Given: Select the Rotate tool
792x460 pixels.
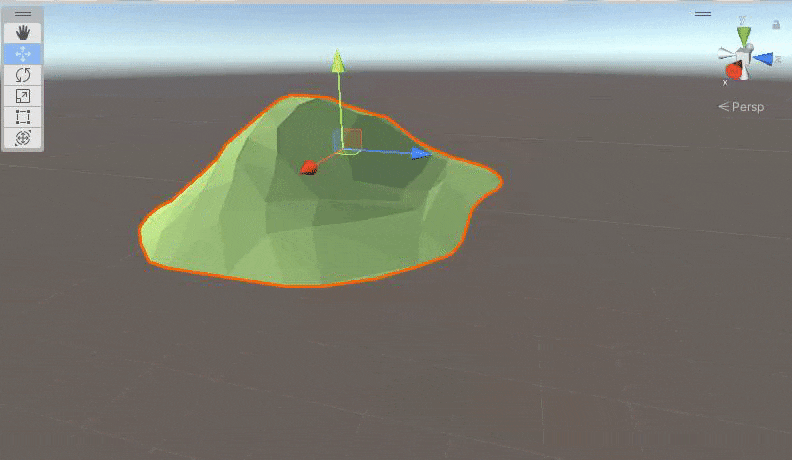Looking at the screenshot, I should (23, 75).
